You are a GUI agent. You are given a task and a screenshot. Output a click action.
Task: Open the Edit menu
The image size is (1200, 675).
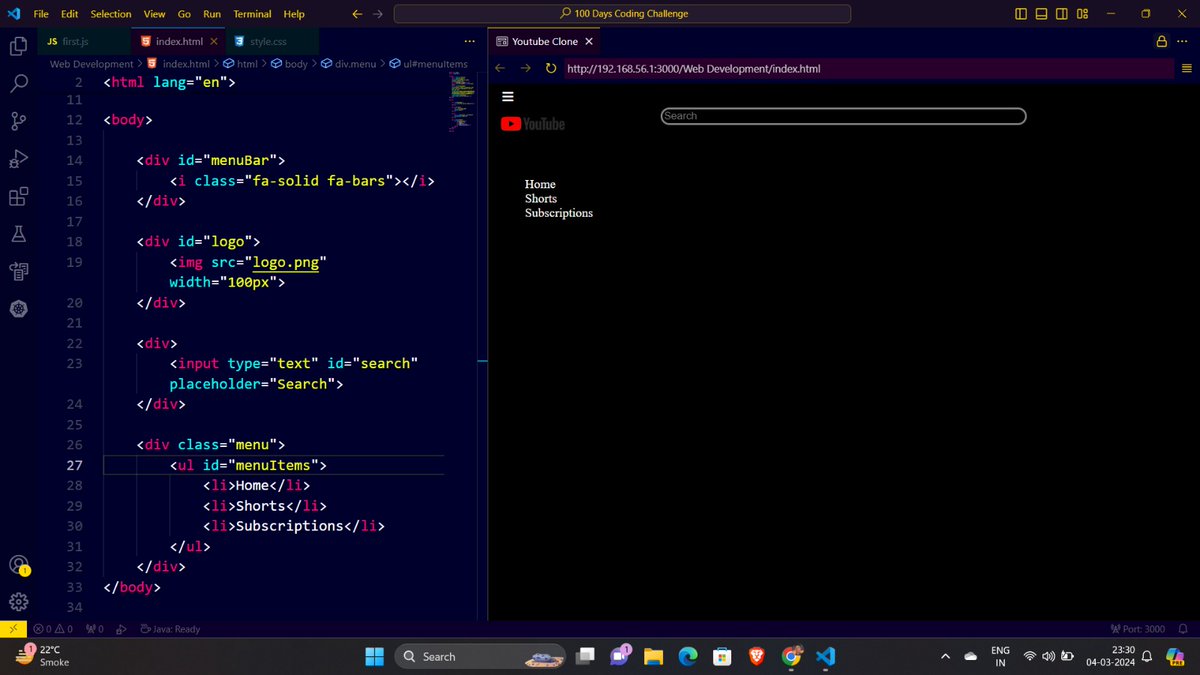(69, 14)
